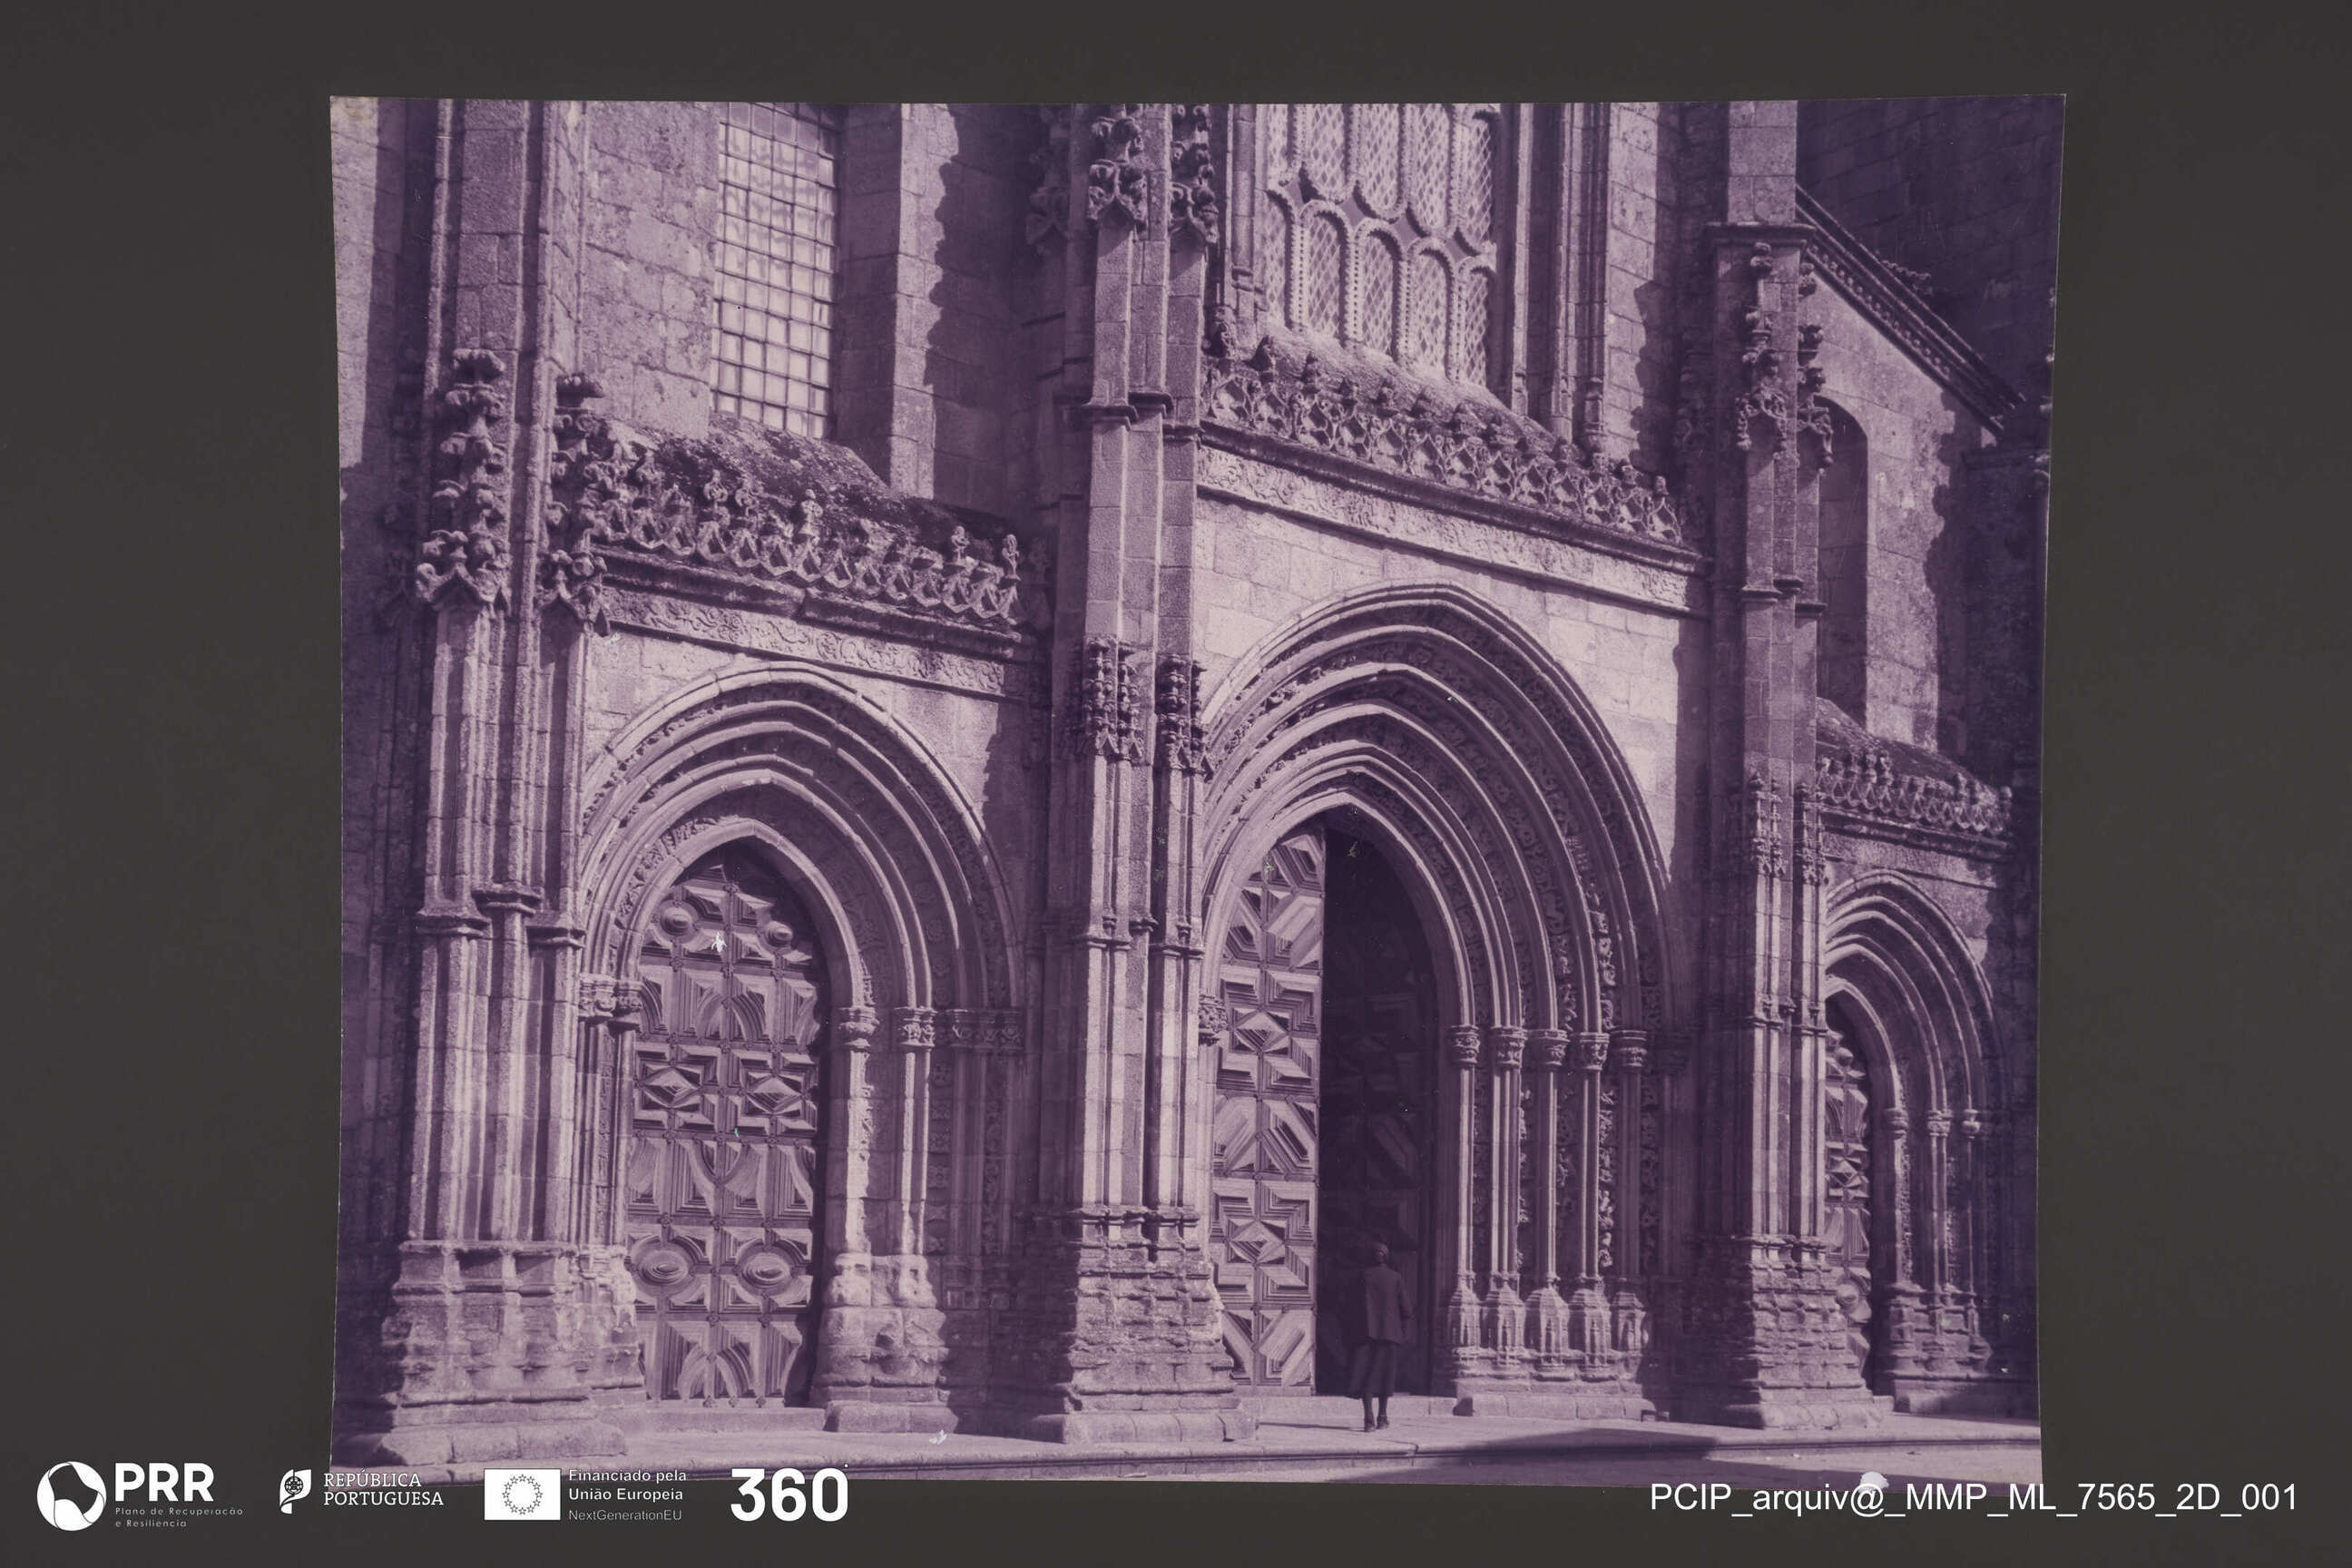The image size is (2352, 1568).
Task: Click the NextGenerationEU label
Action: point(624,1515)
